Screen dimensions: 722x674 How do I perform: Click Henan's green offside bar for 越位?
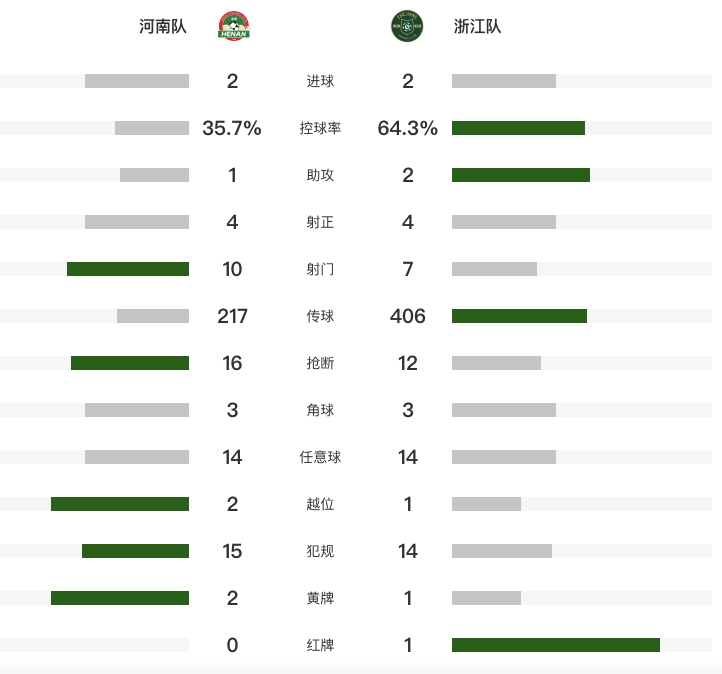[120, 504]
